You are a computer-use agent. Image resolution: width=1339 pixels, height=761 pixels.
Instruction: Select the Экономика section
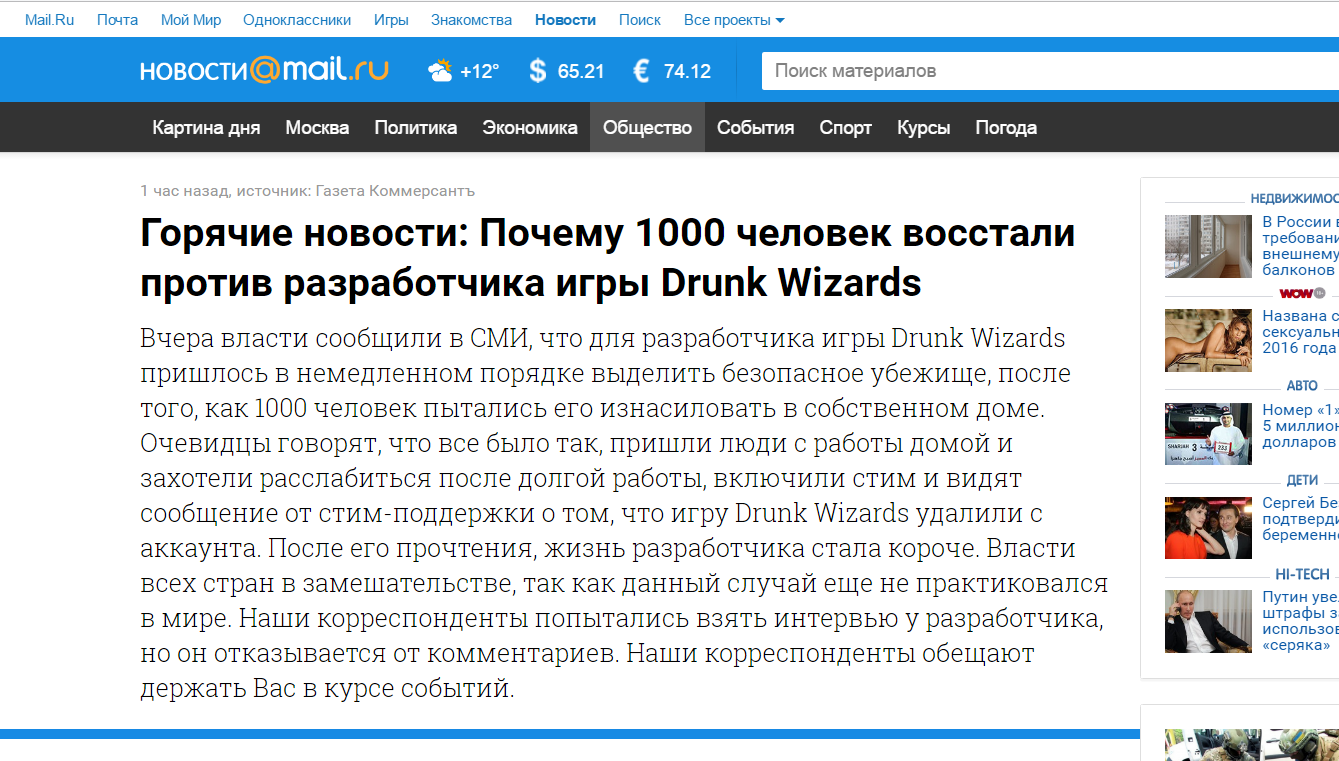coord(530,127)
